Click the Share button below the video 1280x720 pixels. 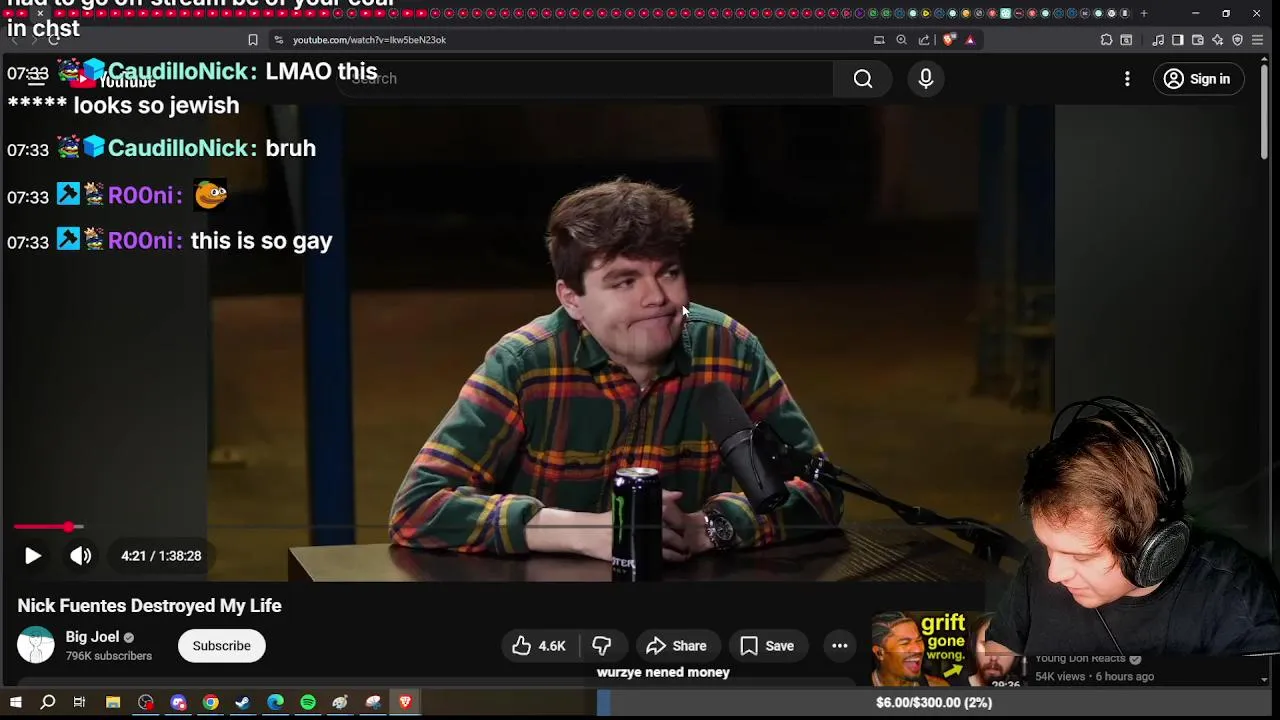677,646
